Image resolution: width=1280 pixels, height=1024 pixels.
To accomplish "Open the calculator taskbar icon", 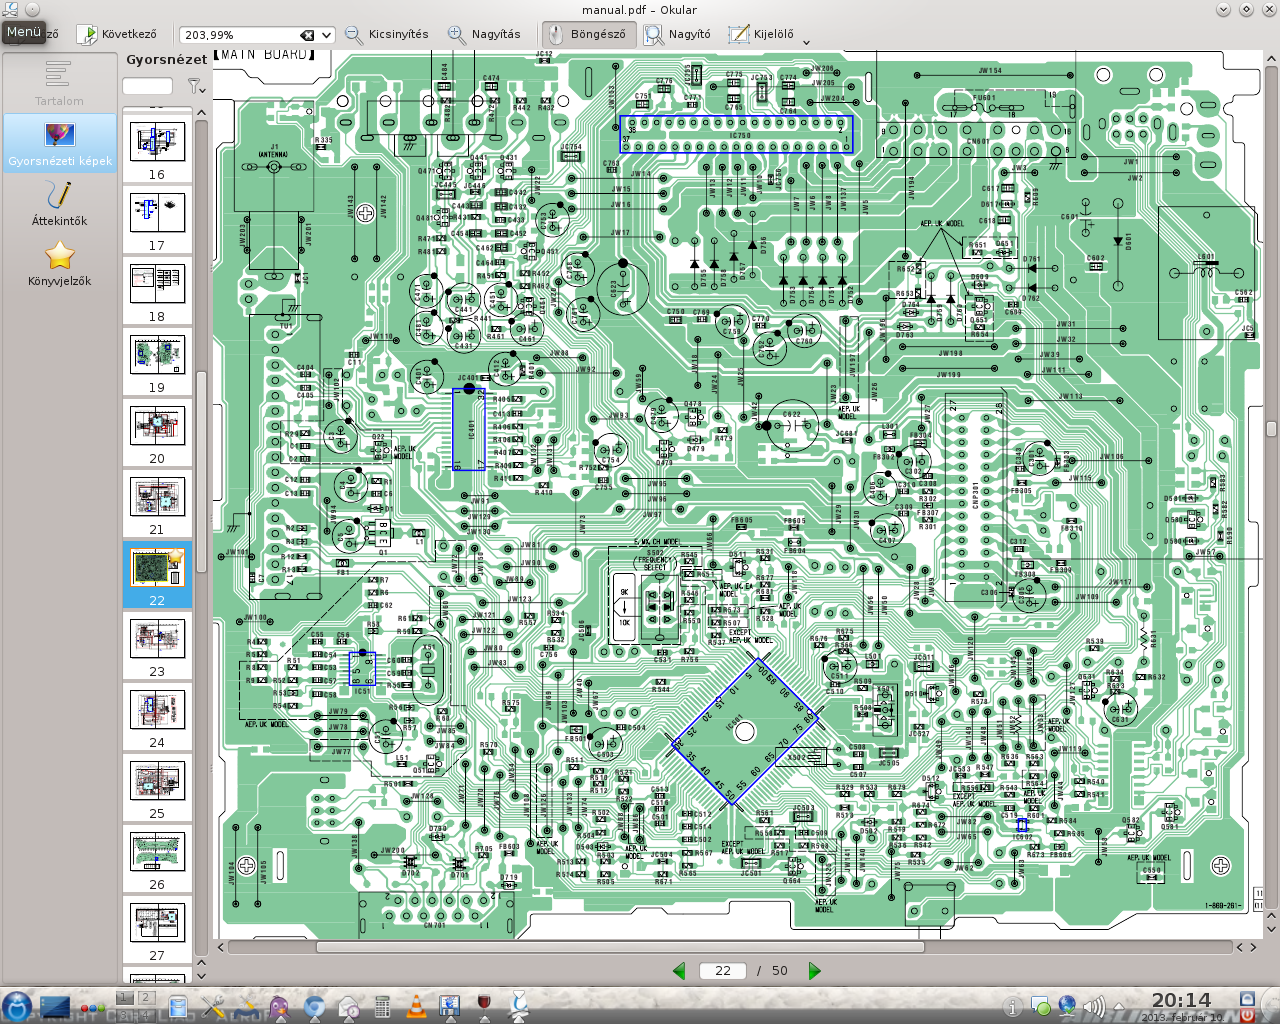I will (x=382, y=1007).
